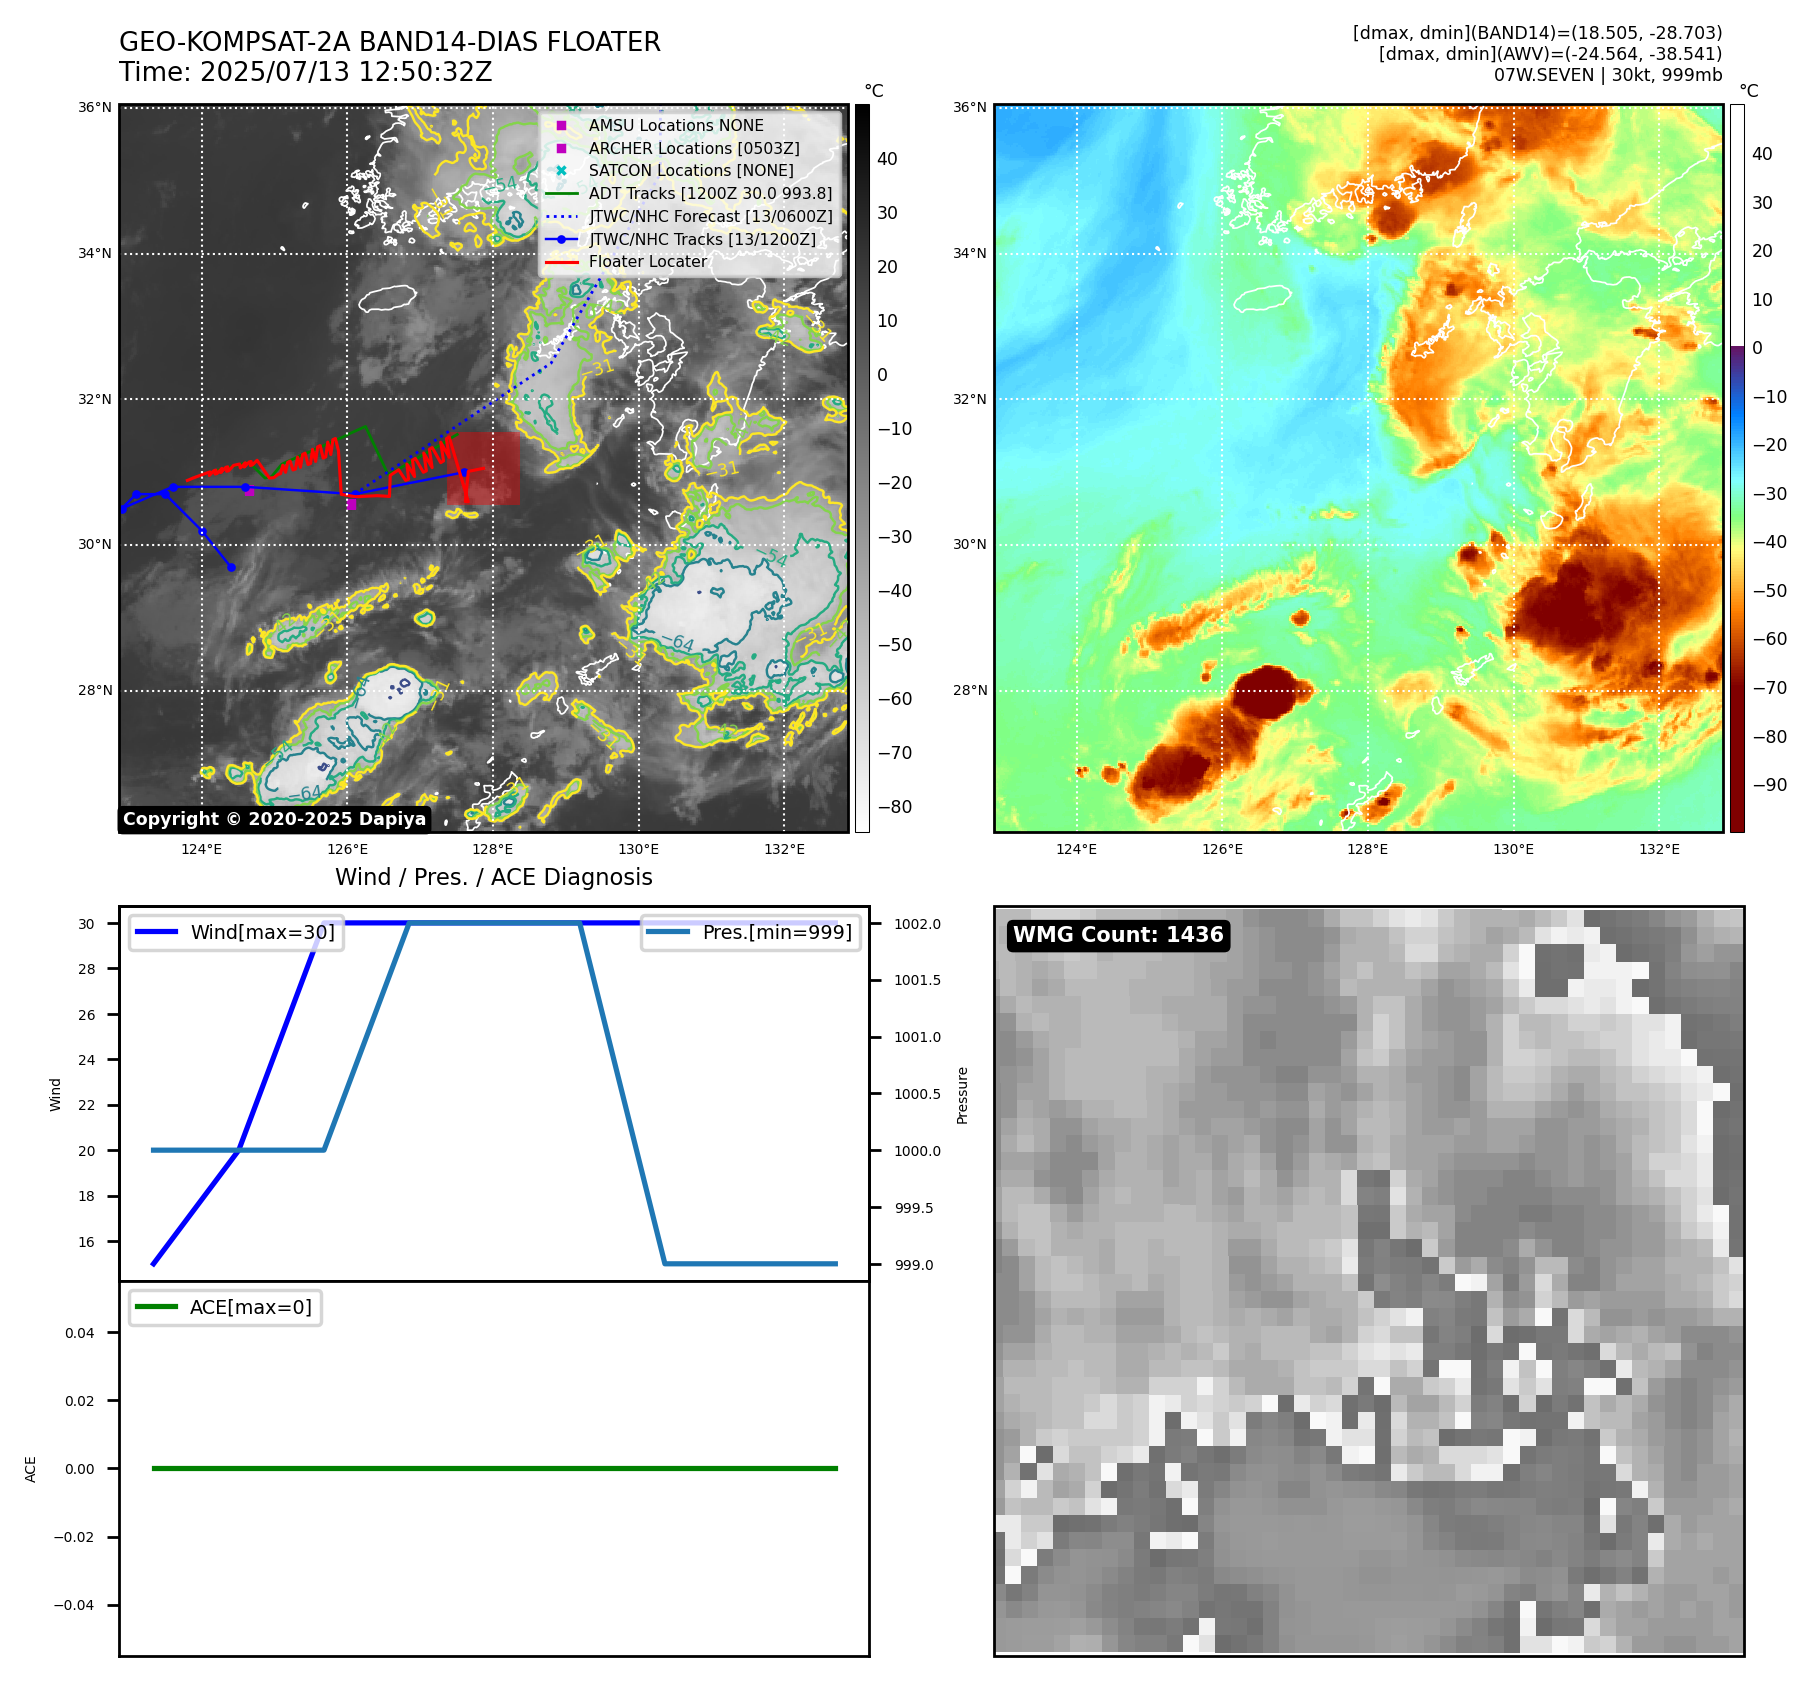Screen dimensions: 1813x1693
Task: Click the grayscale temperature colorbar of the infrared map
Action: [x=862, y=468]
